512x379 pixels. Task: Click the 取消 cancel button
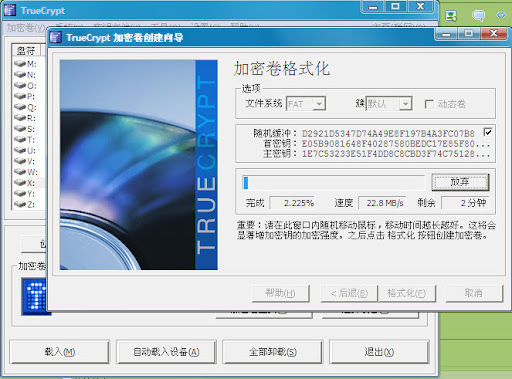[474, 293]
